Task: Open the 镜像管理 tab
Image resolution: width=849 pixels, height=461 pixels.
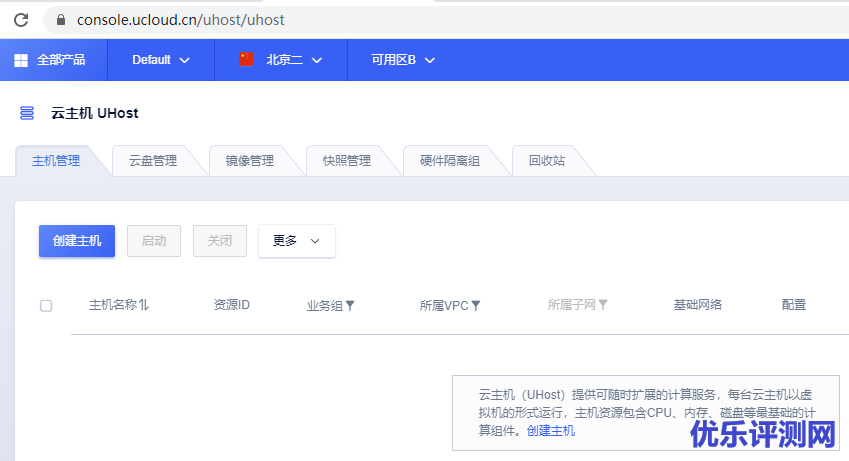Action: (x=249, y=161)
